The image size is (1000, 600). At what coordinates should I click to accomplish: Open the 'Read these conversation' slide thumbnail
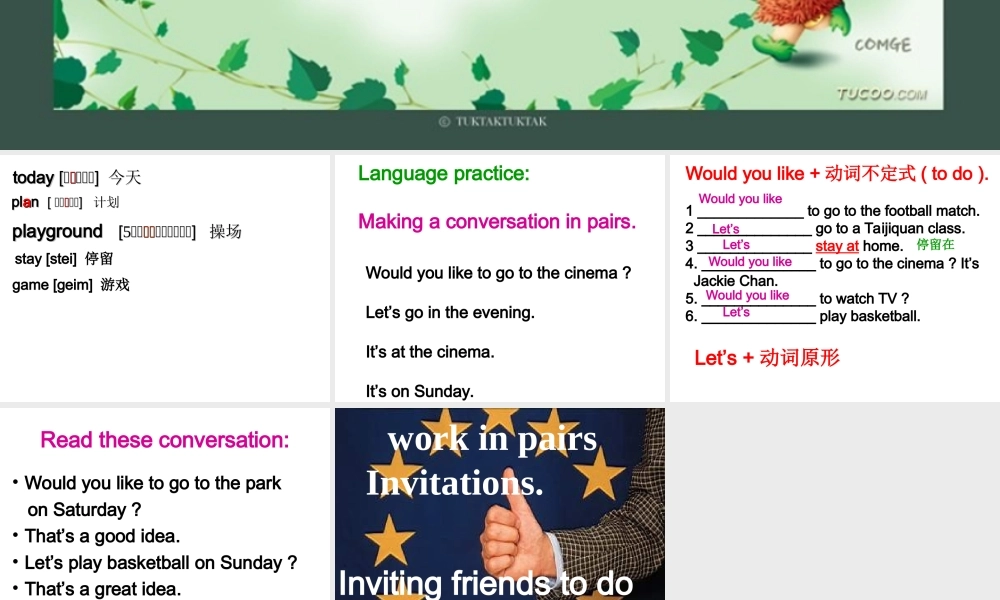(165, 504)
